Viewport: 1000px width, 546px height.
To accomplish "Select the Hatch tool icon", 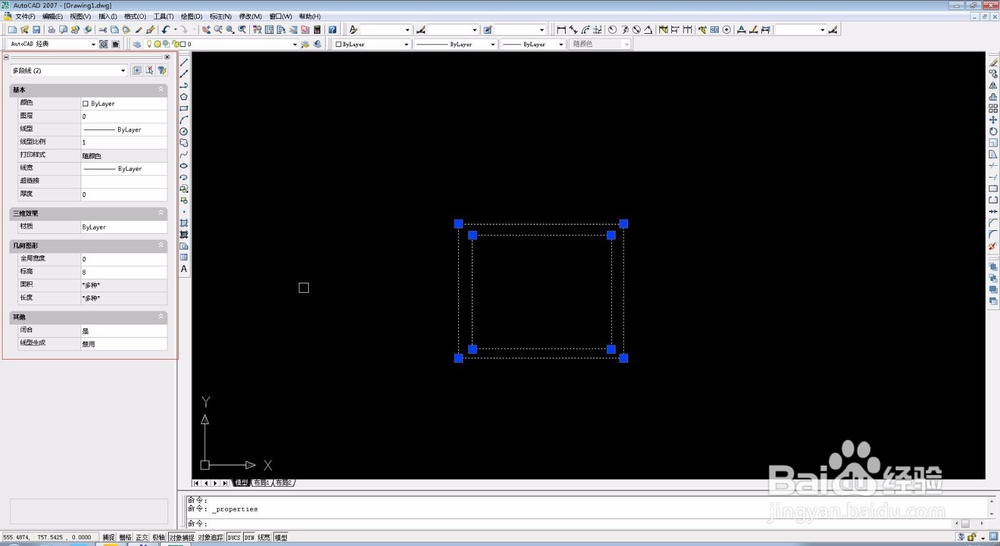I will (x=184, y=223).
